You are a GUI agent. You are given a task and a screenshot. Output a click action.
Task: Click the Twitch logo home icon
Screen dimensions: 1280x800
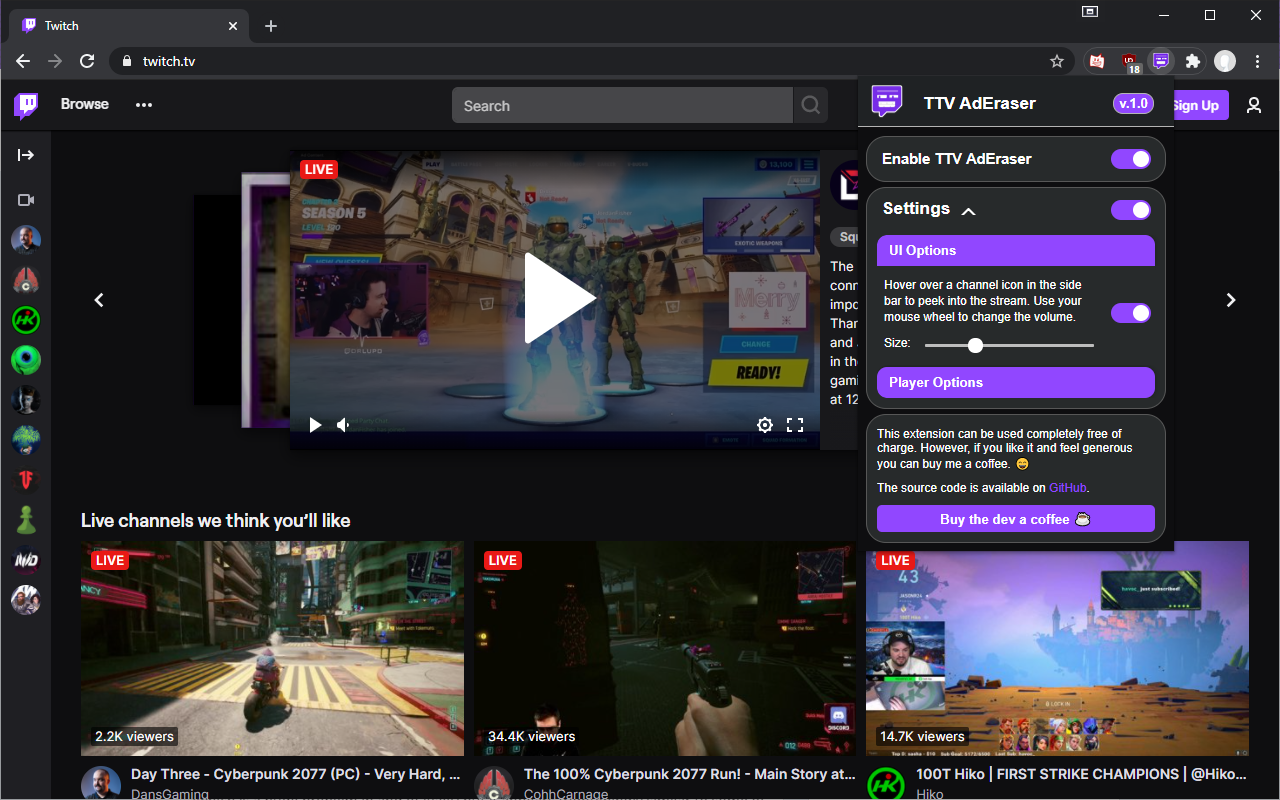(26, 105)
